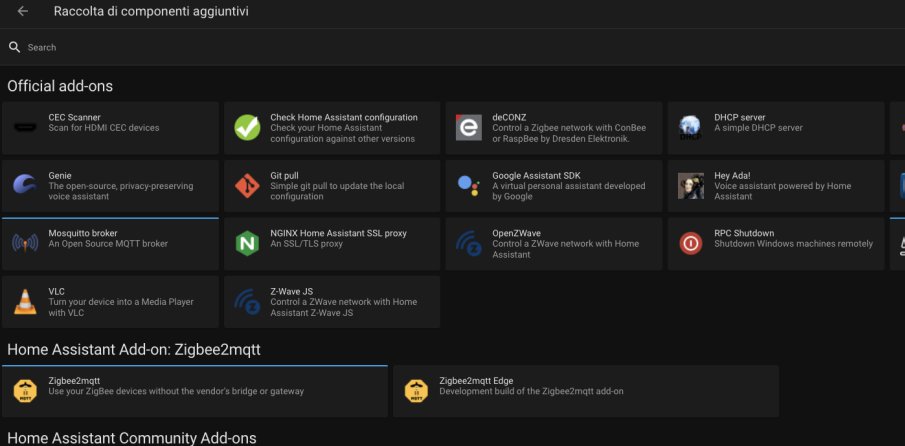Screen dimensions: 905x446
Task: Click 'Development build of the Zigbee2mqtt add-on' text
Action: 532,391
